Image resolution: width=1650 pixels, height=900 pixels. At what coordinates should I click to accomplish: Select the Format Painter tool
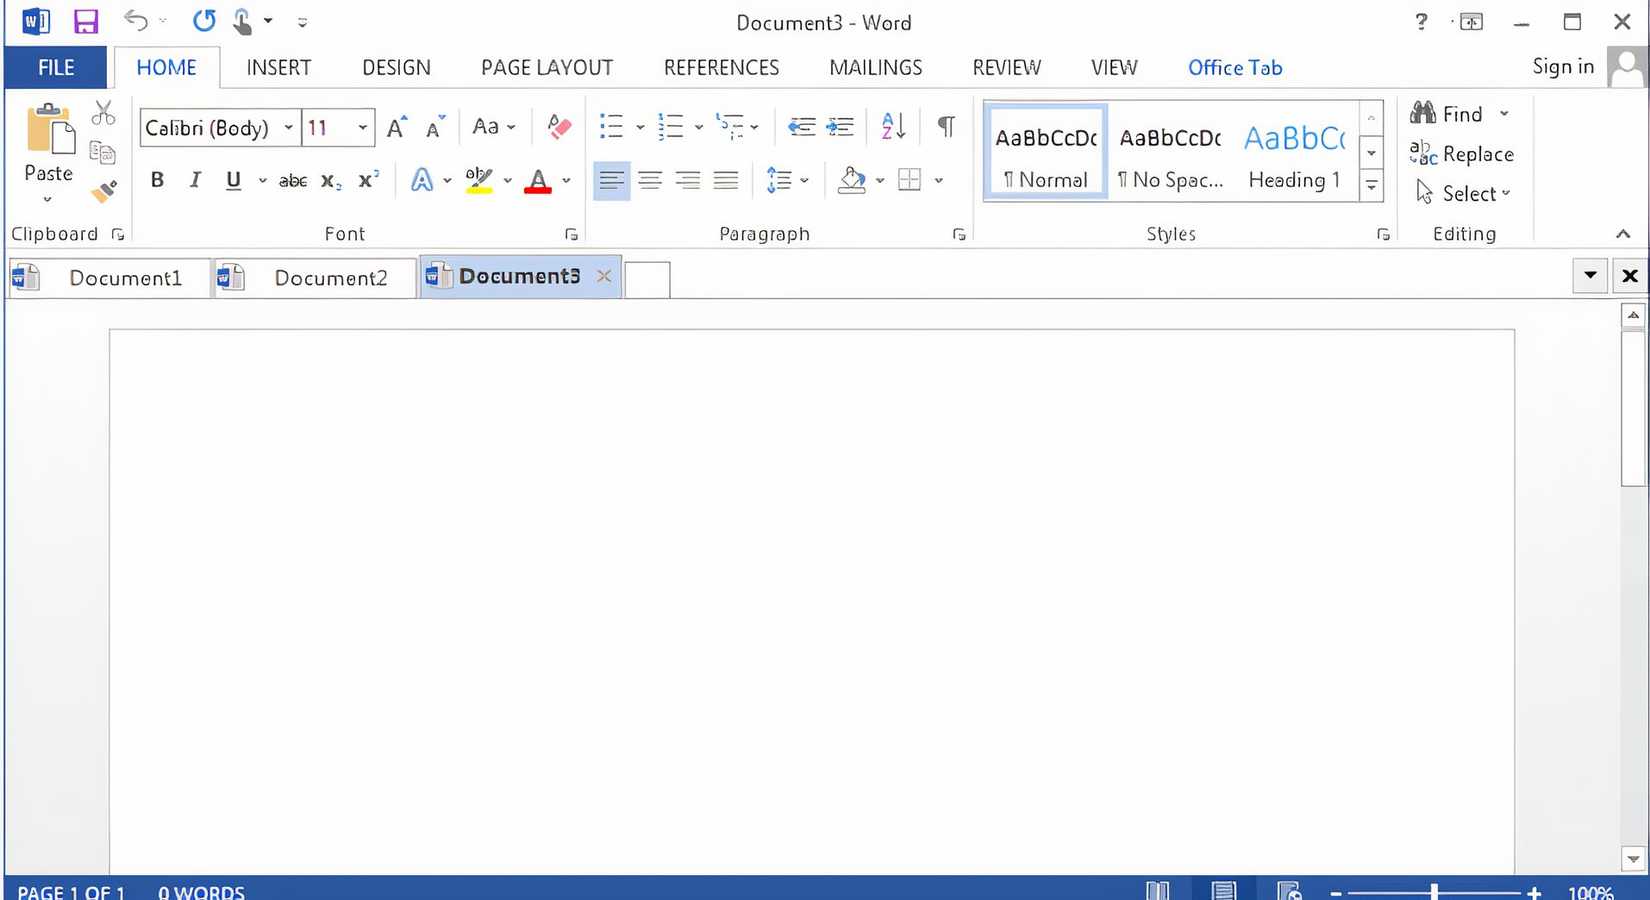[104, 191]
